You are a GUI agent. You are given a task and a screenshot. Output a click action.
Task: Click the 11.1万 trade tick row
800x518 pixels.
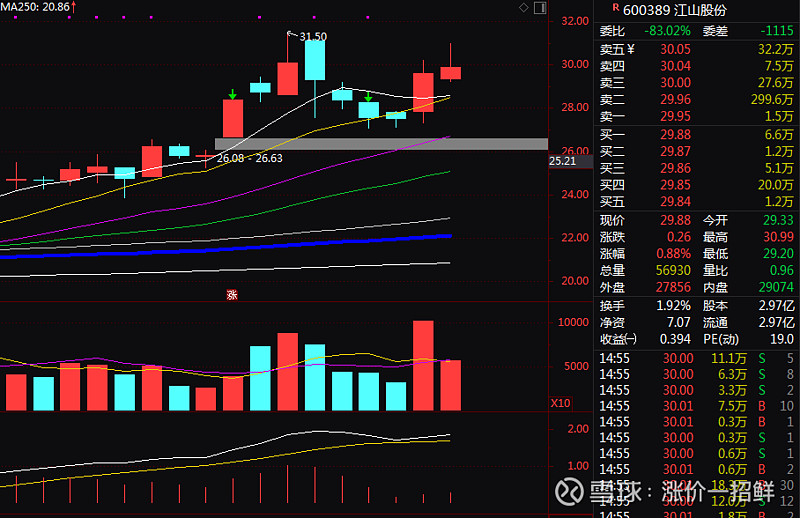(696, 359)
